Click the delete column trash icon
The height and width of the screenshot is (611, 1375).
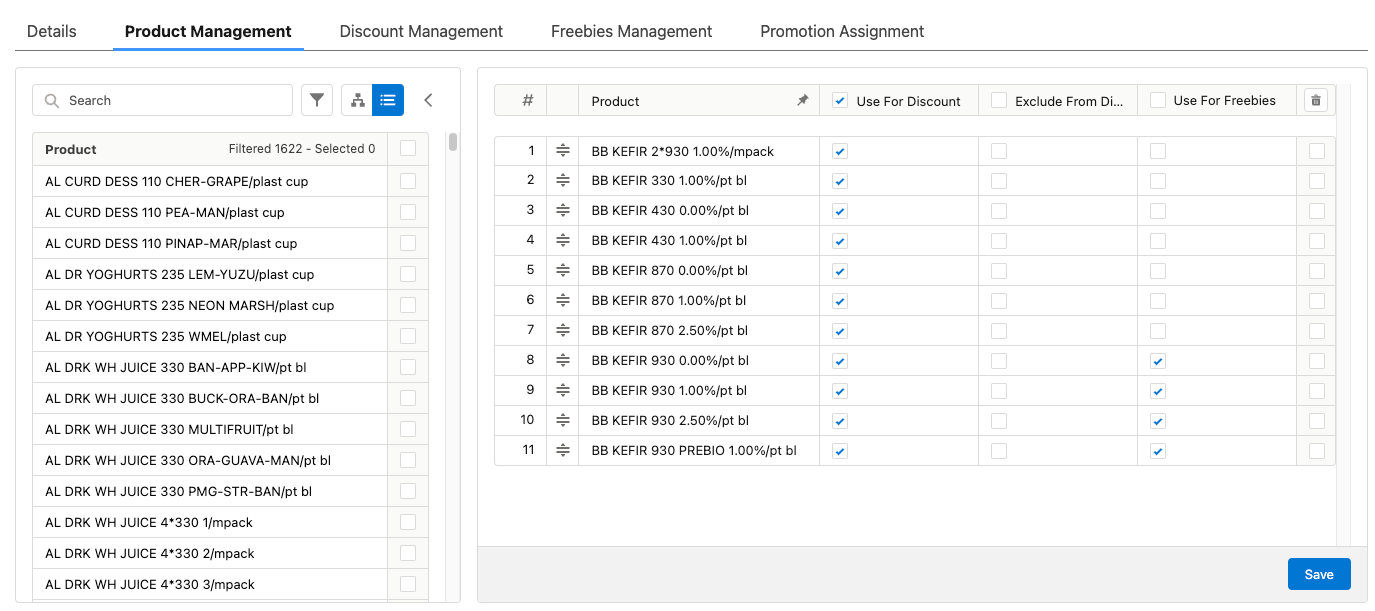(x=1315, y=100)
